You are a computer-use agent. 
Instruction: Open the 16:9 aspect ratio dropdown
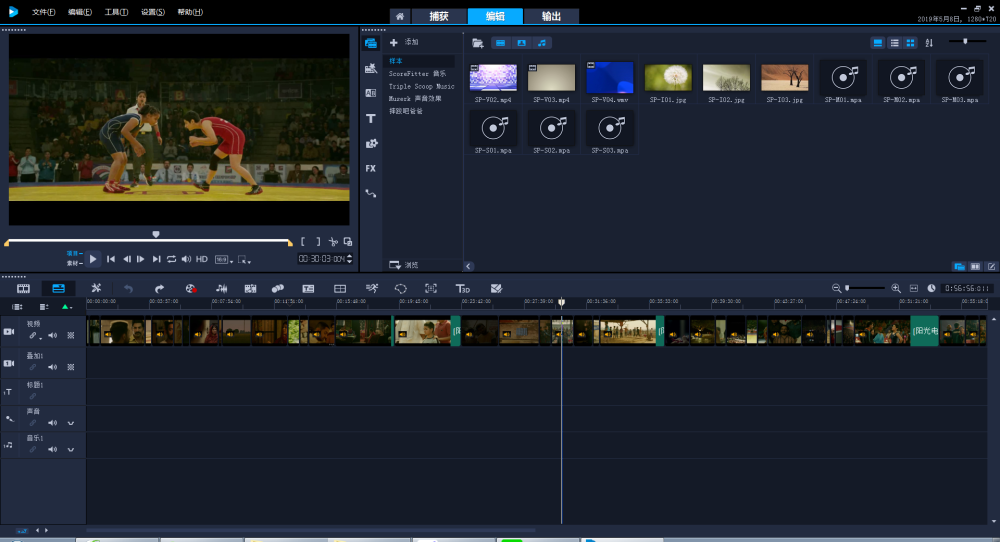224,259
